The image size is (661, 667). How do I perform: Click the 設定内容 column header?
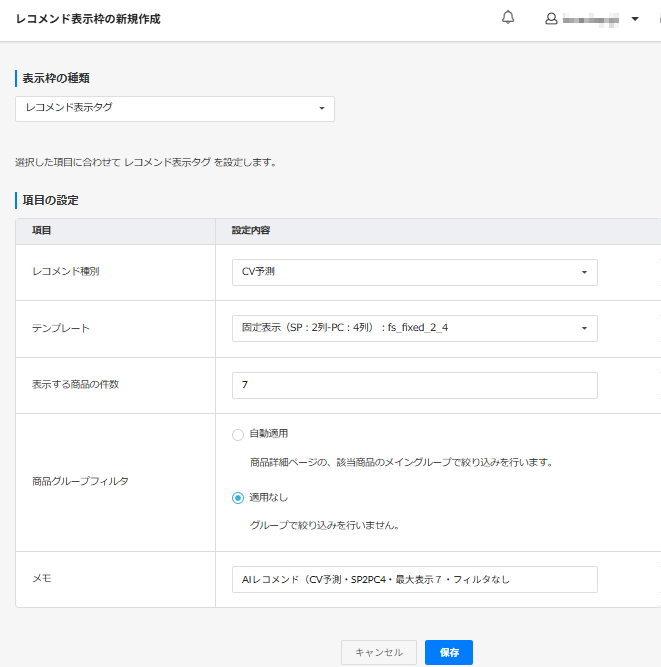pyautogui.click(x=251, y=231)
